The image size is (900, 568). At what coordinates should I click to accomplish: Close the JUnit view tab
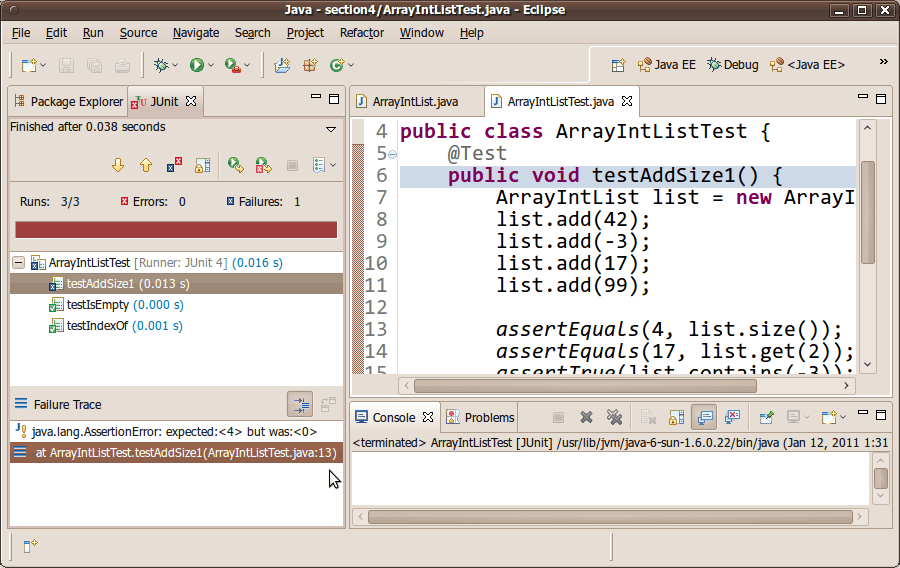tap(191, 101)
